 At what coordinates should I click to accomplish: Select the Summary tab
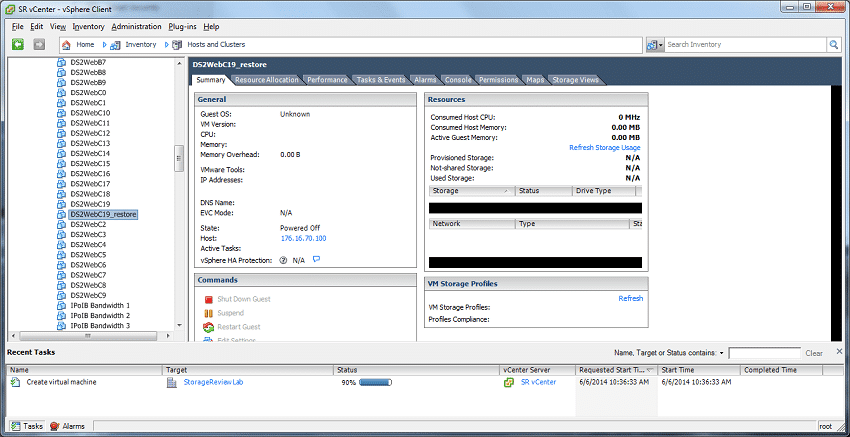(211, 80)
